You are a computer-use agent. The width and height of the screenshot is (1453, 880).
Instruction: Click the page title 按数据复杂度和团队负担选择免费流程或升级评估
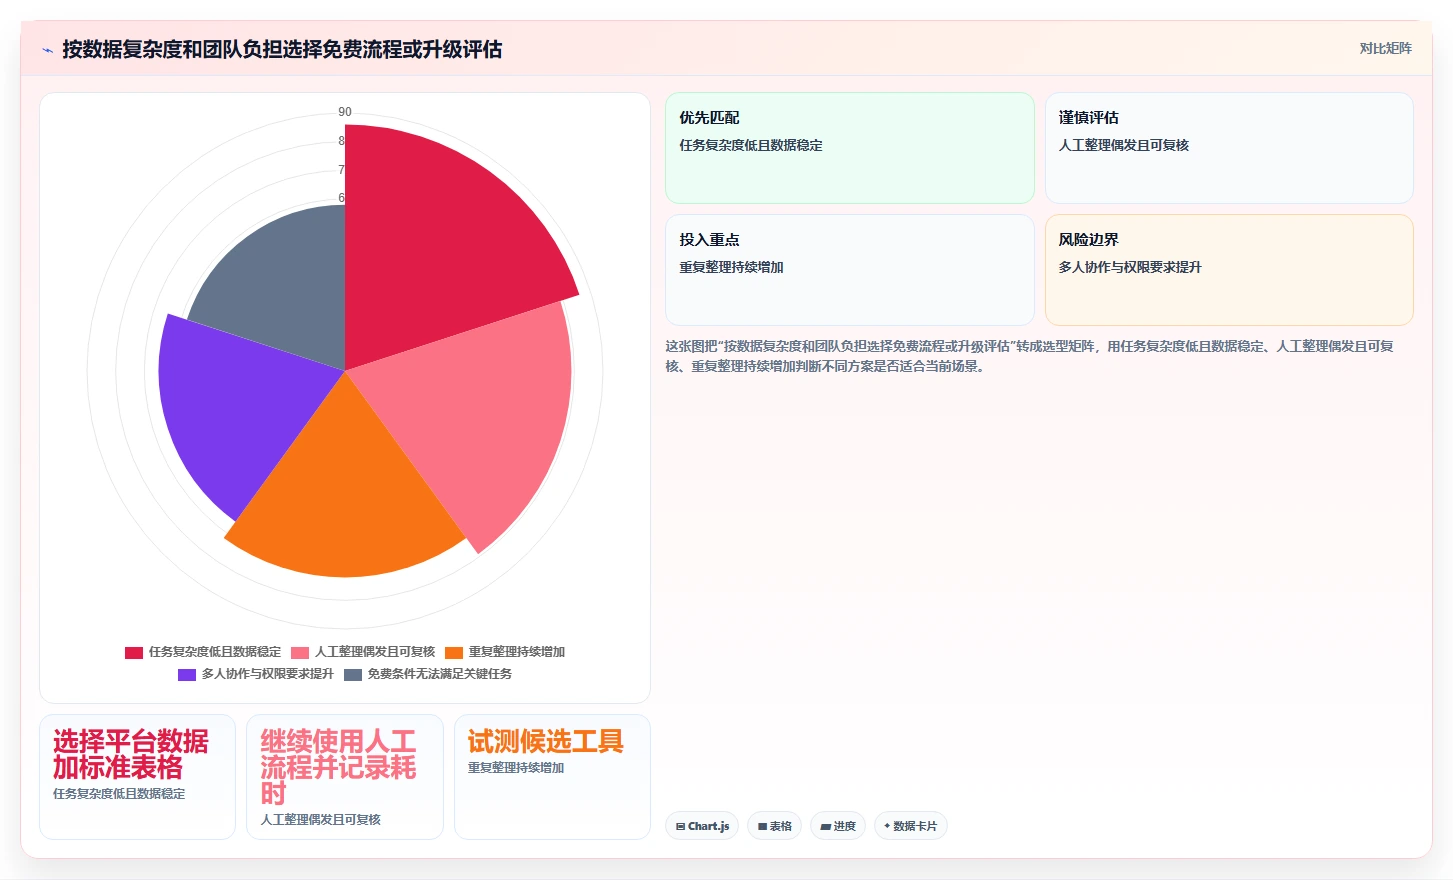[282, 49]
